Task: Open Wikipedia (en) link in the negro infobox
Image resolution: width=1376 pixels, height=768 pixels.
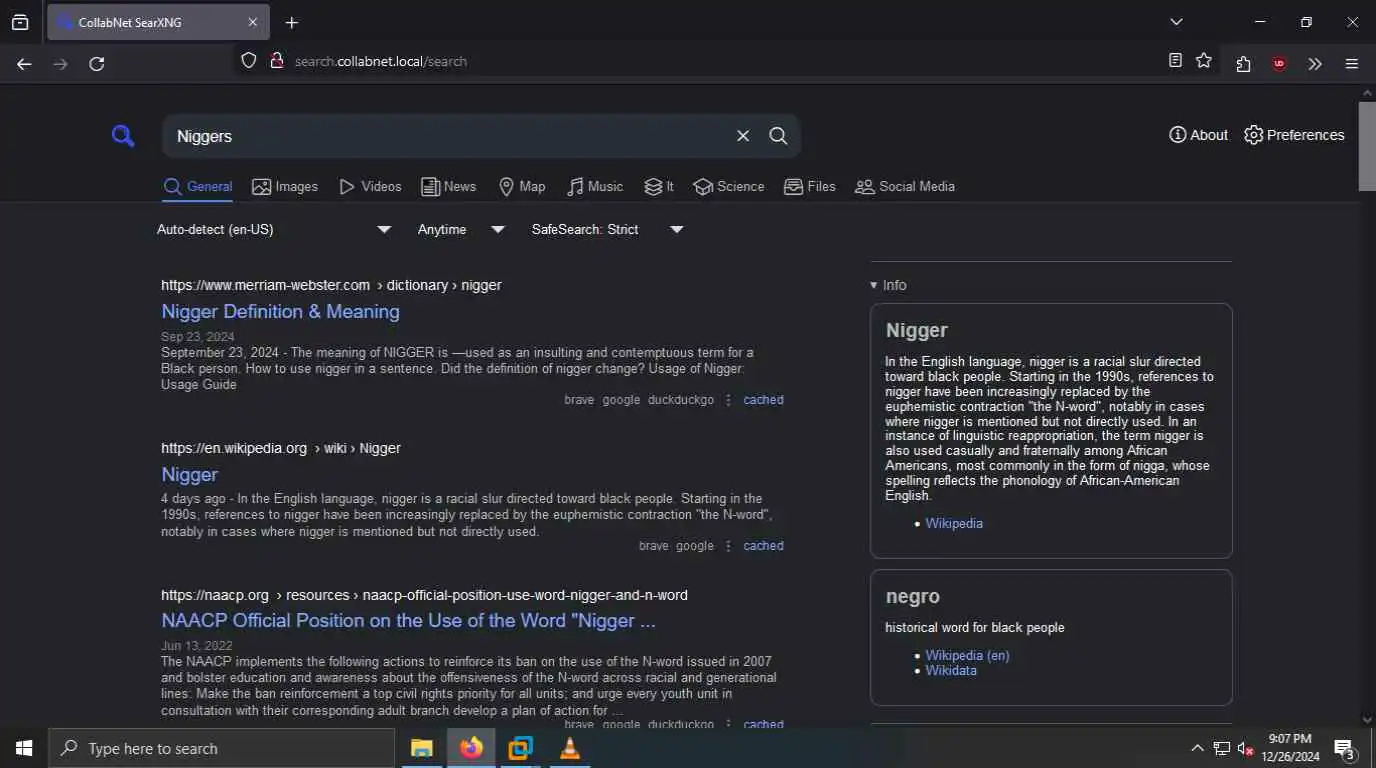Action: 967,656
